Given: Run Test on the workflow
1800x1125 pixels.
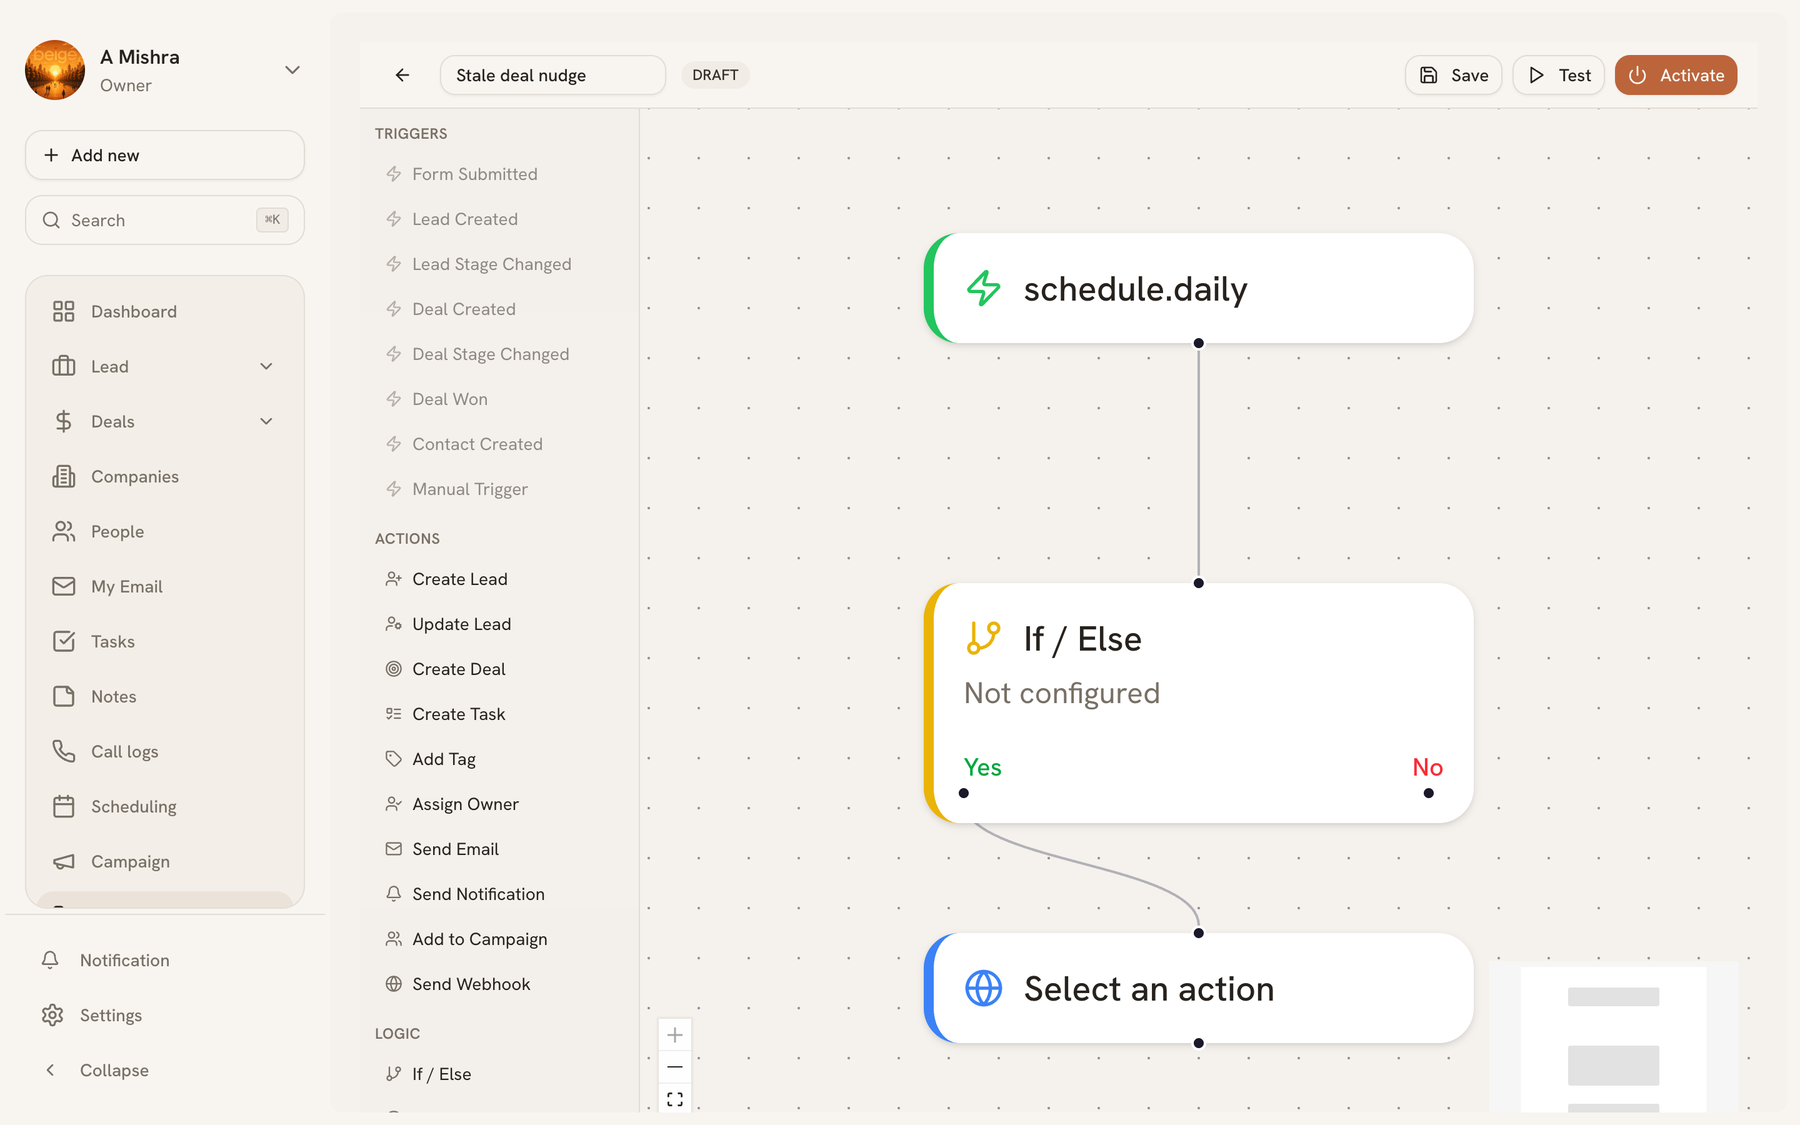Looking at the screenshot, I should pyautogui.click(x=1558, y=75).
